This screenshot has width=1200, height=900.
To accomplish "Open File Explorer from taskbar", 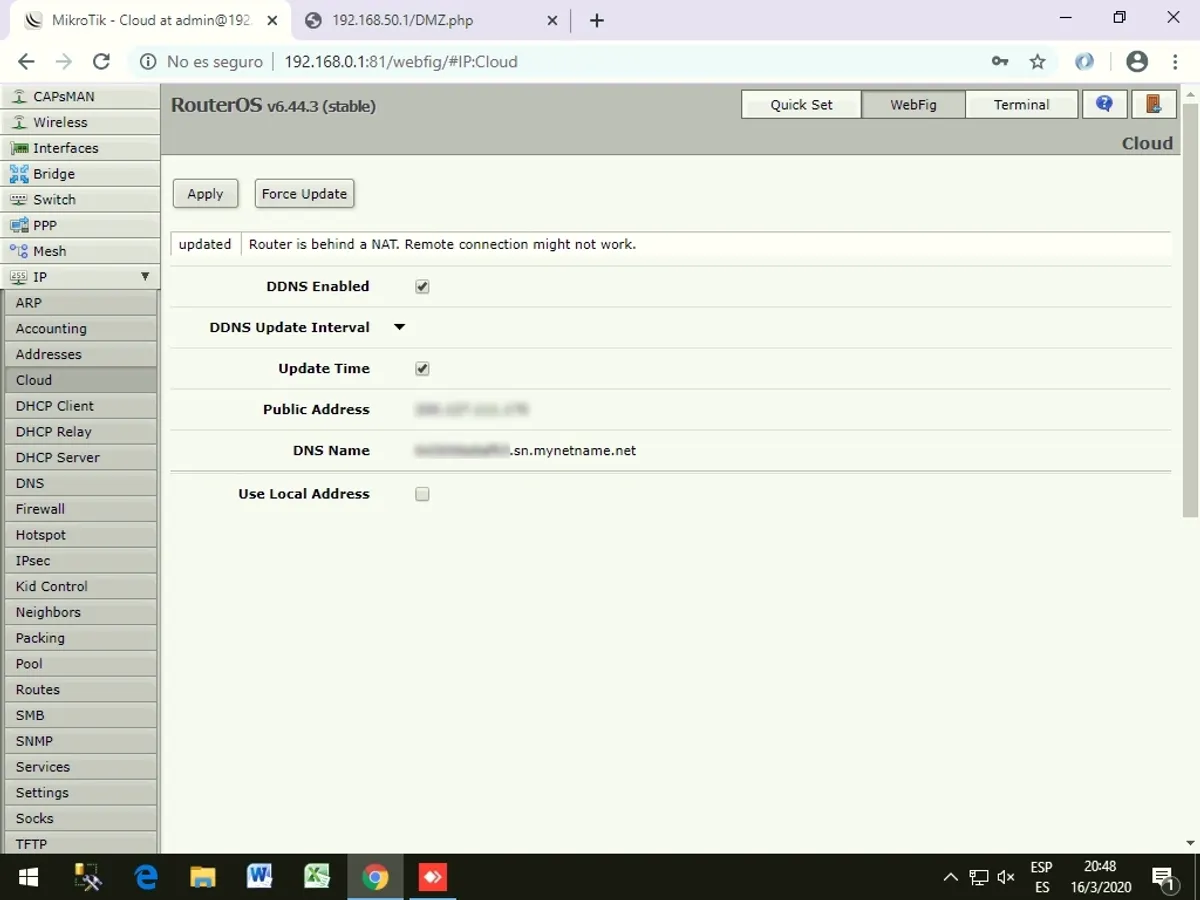I will [x=203, y=878].
